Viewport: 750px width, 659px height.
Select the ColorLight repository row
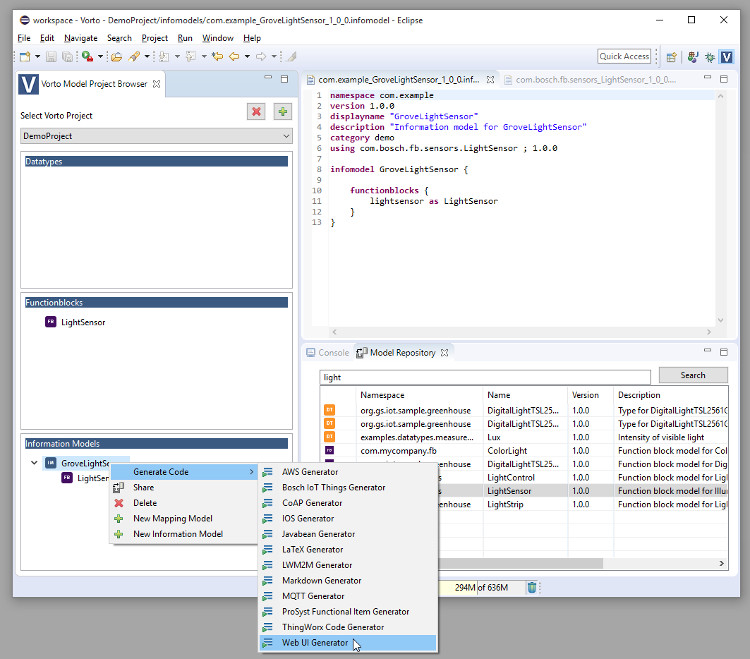[524, 451]
